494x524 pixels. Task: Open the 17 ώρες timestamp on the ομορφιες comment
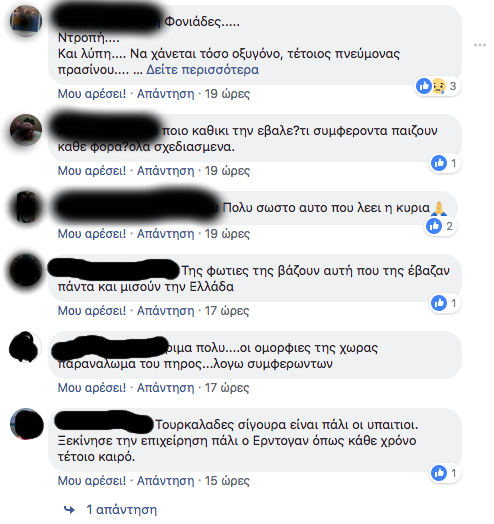[227, 388]
